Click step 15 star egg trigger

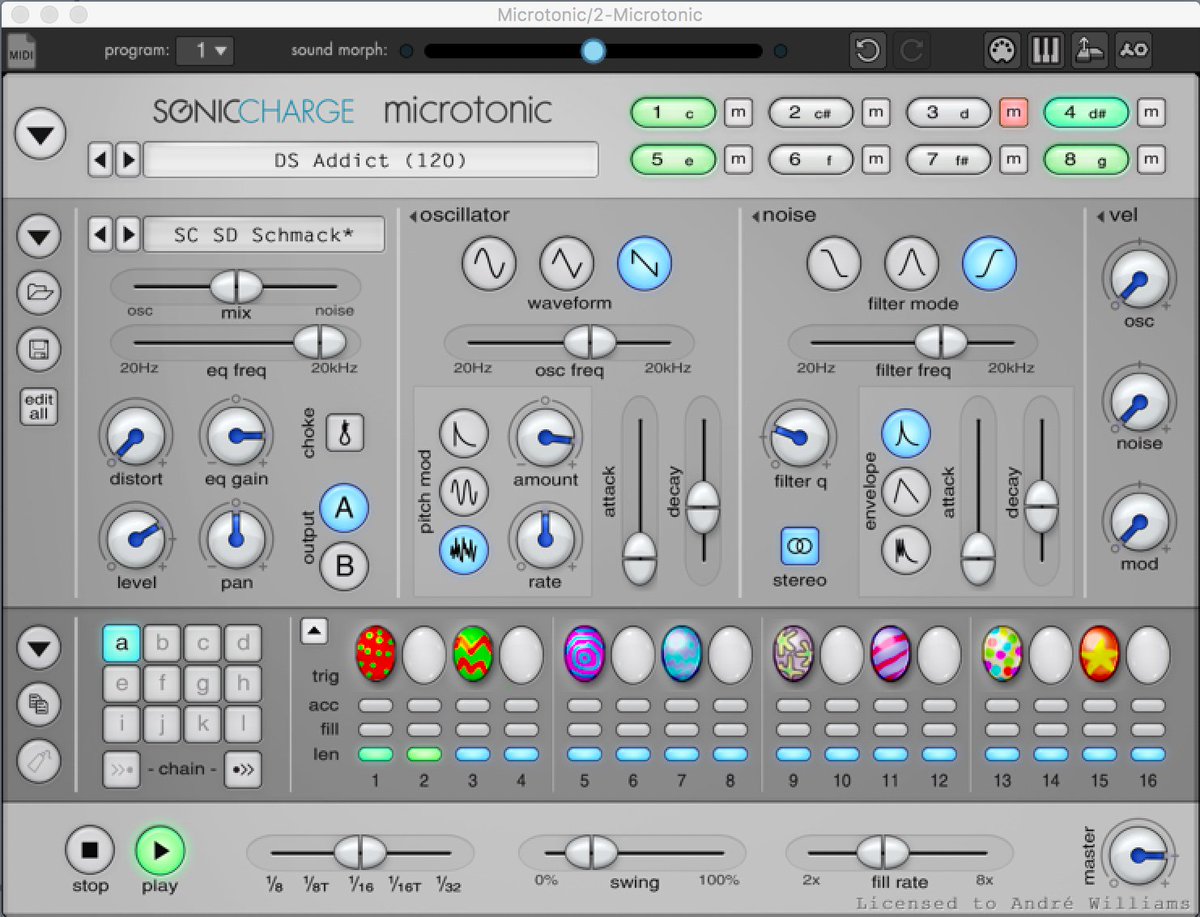(x=1099, y=654)
